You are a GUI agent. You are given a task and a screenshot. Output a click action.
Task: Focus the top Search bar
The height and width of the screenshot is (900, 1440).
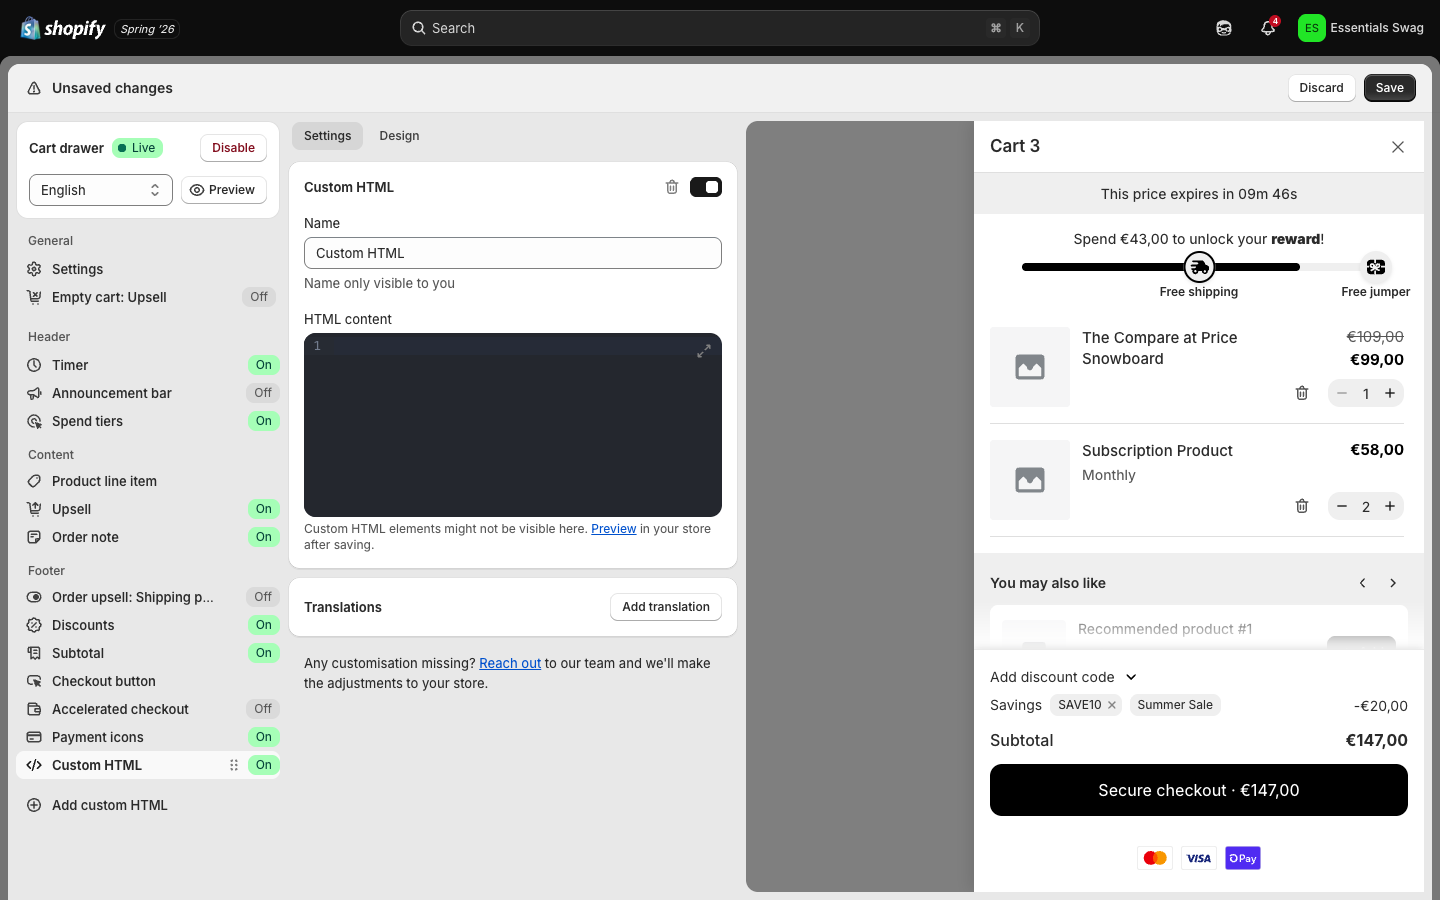click(x=720, y=28)
